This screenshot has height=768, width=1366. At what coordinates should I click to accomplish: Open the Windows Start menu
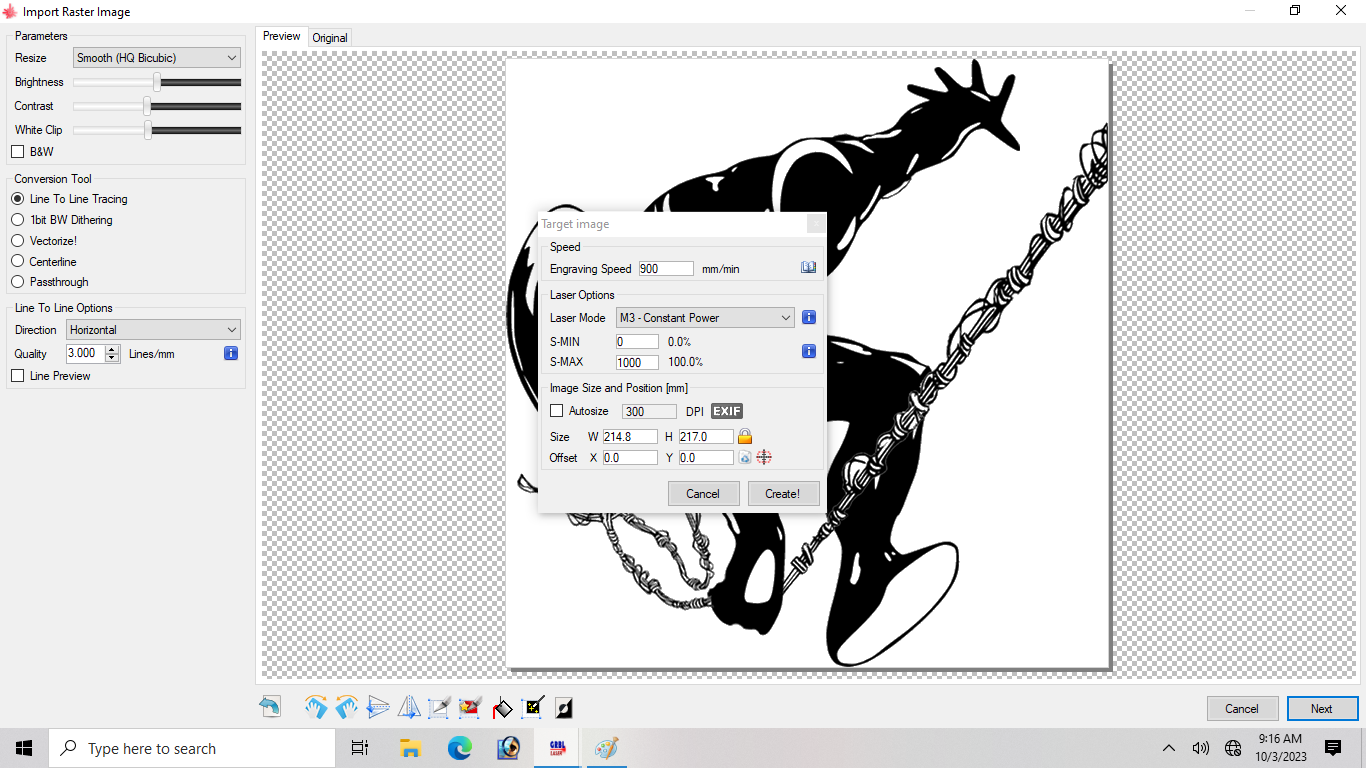[24, 748]
